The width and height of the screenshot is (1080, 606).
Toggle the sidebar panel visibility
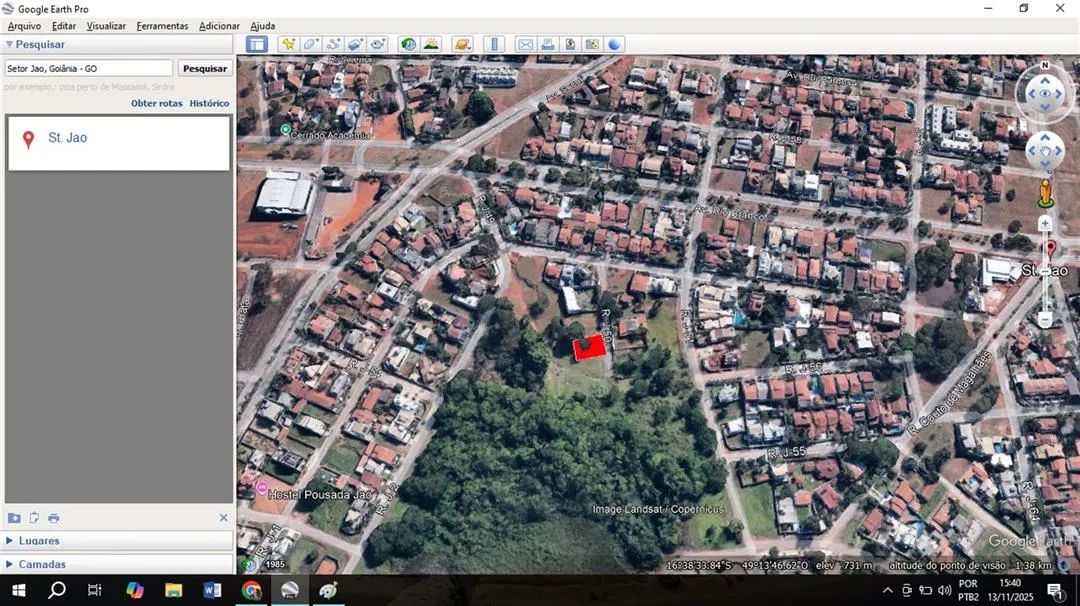[x=257, y=44]
